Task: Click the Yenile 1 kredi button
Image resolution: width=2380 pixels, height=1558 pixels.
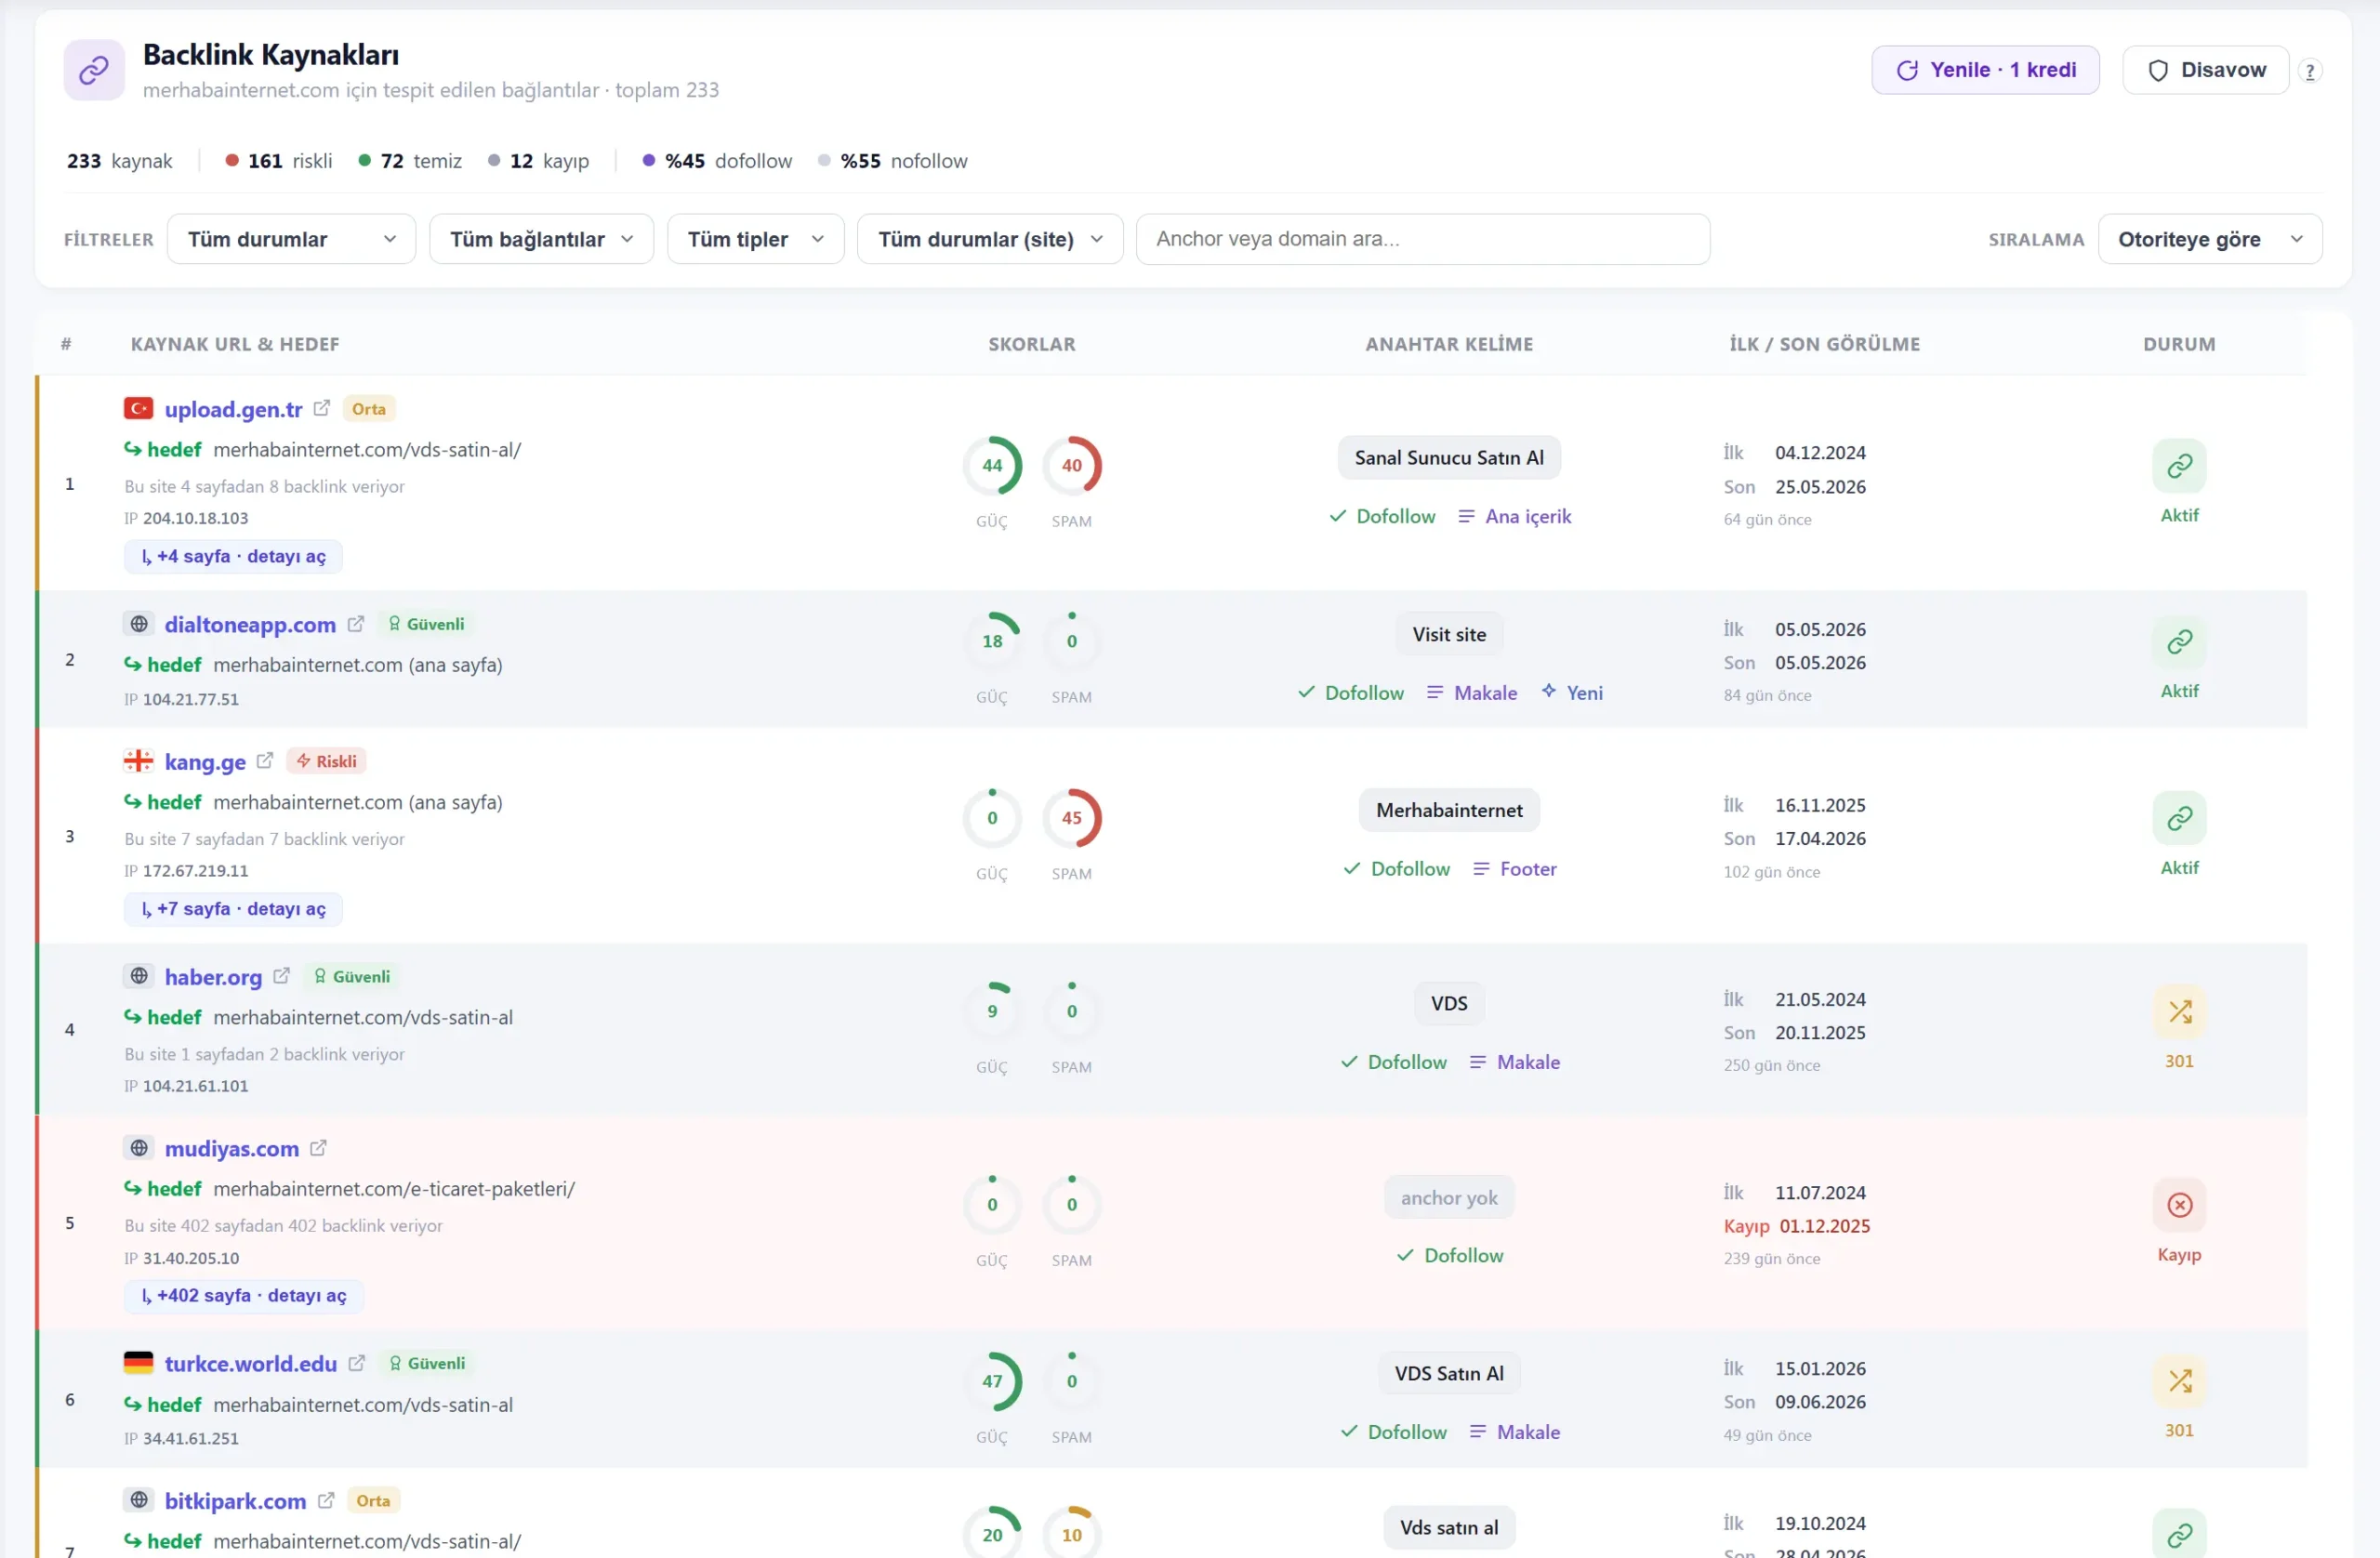Action: 1984,70
